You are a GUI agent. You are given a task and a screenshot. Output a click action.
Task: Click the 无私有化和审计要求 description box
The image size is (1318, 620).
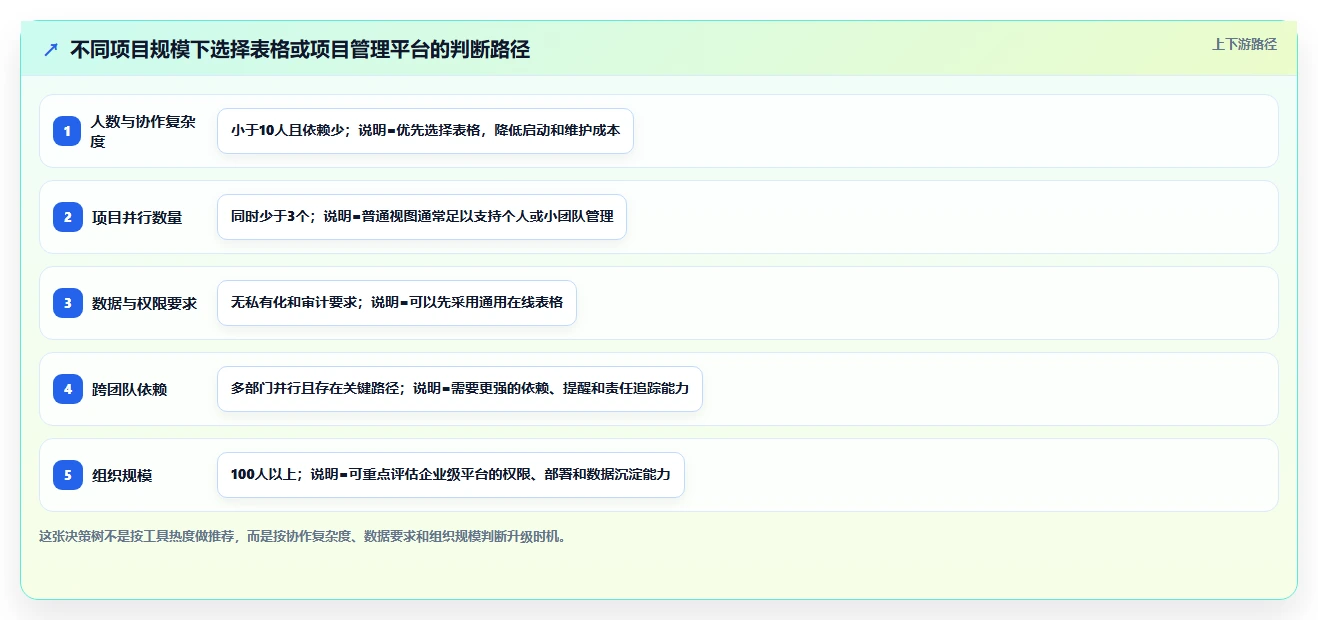[x=397, y=303]
